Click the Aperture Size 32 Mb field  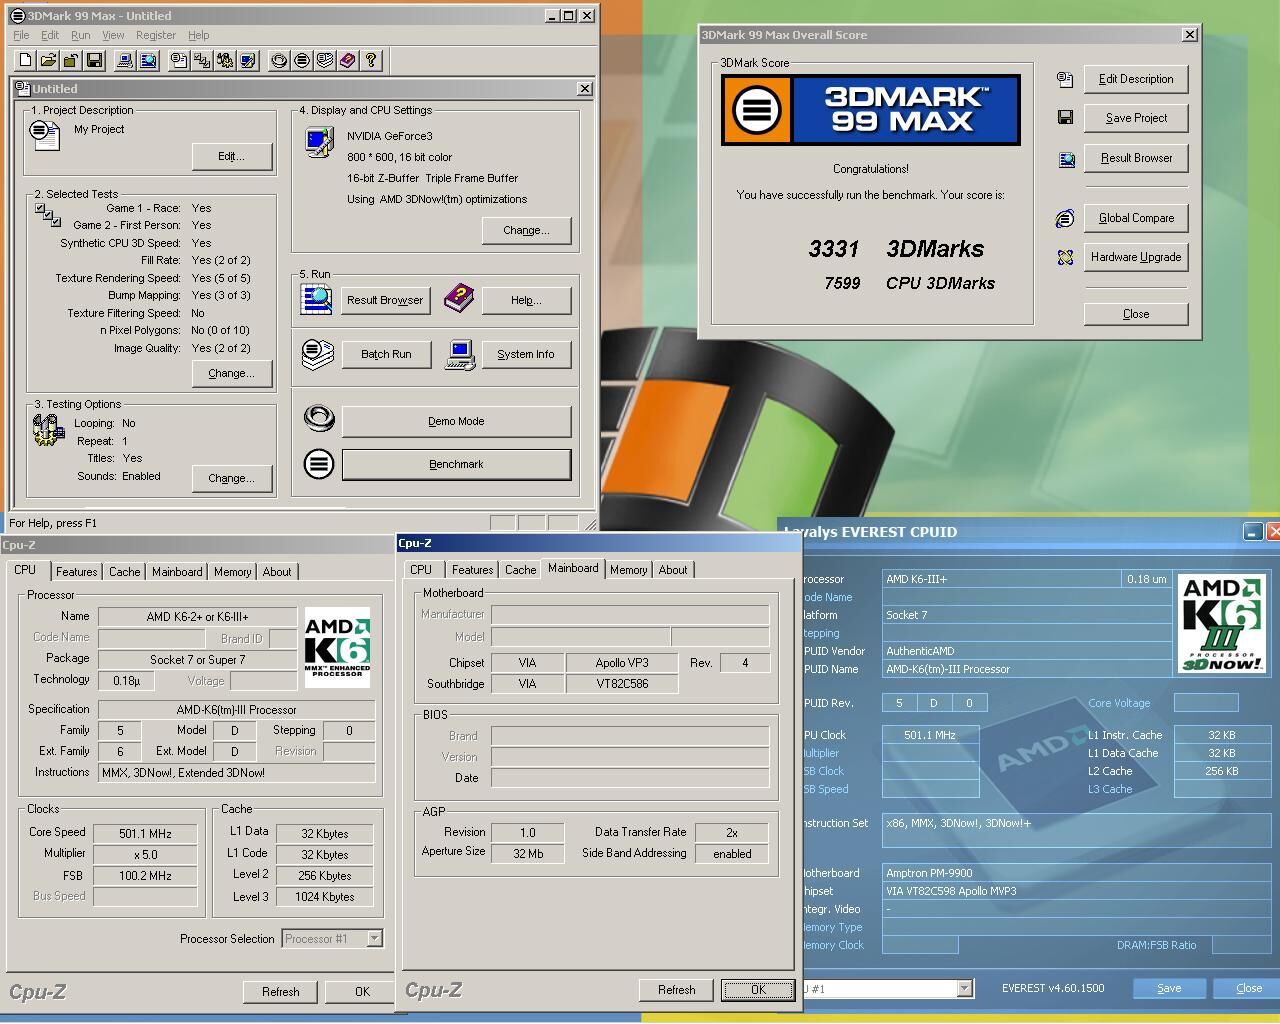528,854
